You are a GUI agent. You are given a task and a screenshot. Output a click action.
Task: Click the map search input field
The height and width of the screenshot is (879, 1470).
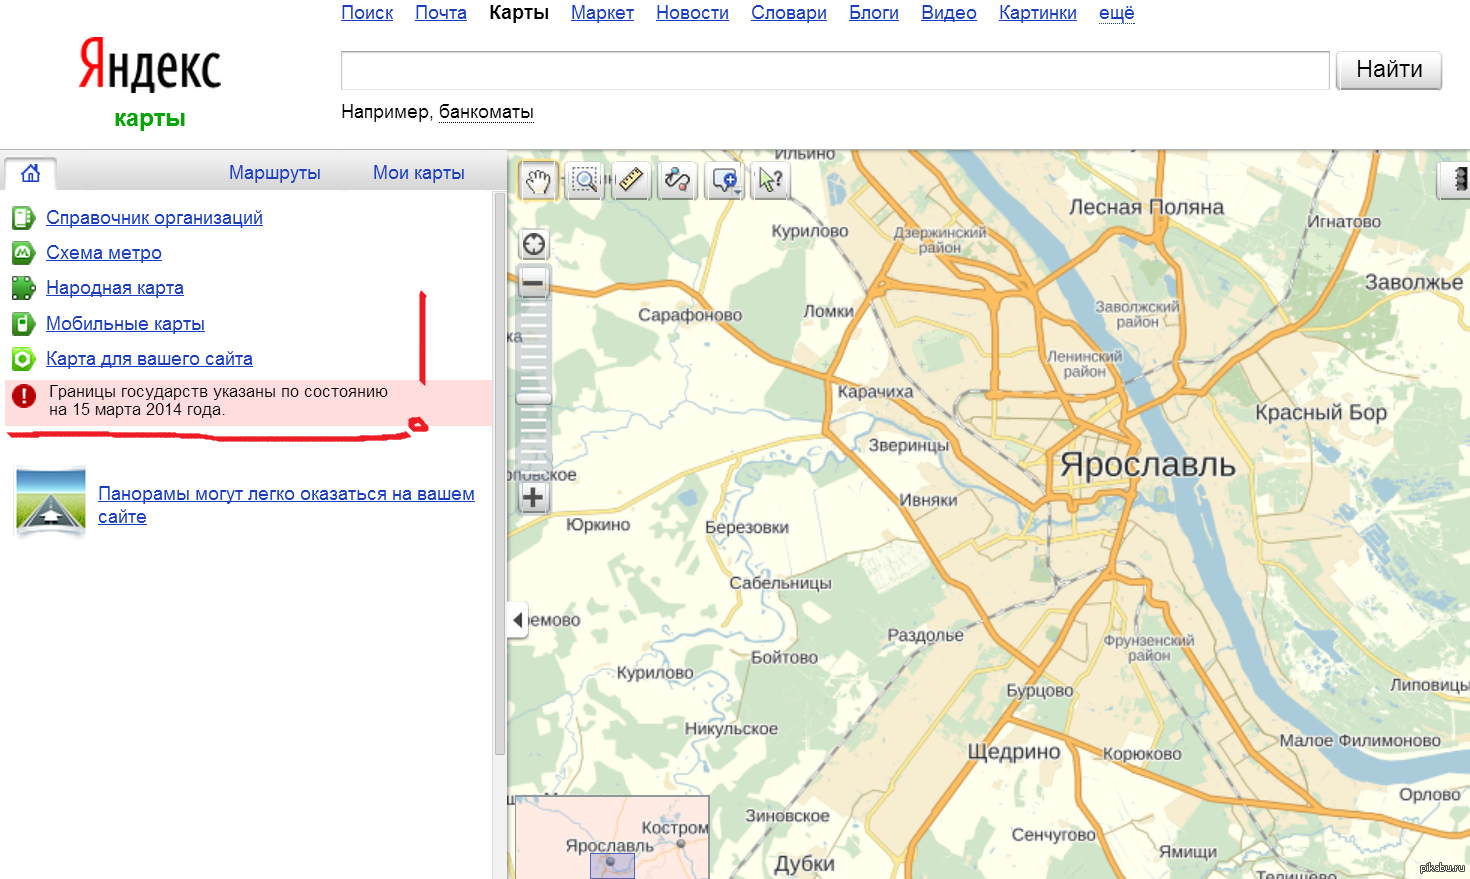pyautogui.click(x=835, y=71)
